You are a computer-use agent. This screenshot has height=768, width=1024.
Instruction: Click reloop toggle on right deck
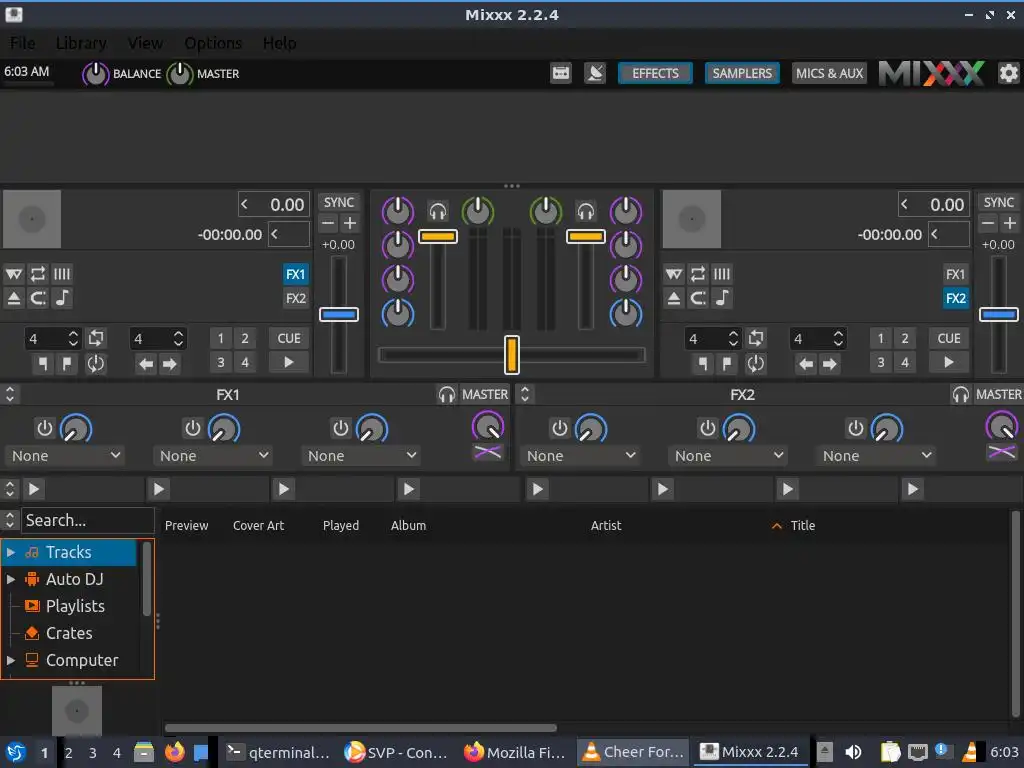pos(756,364)
